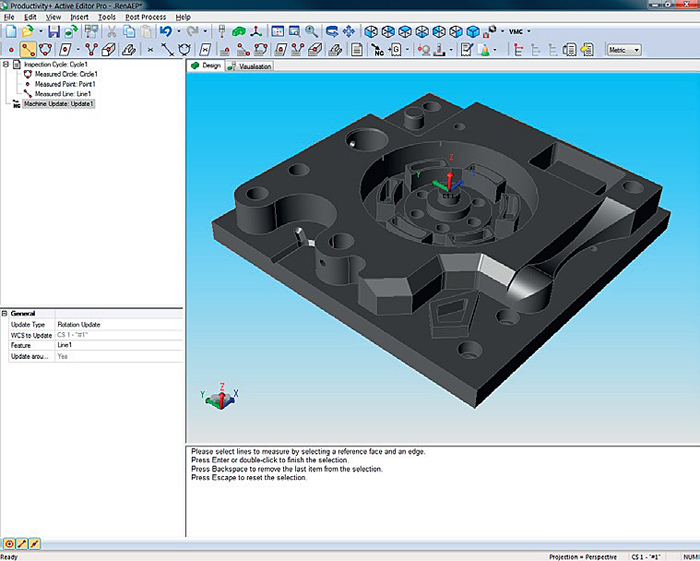The height and width of the screenshot is (561, 700).
Task: Open the Metric units dropdown
Action: (624, 50)
